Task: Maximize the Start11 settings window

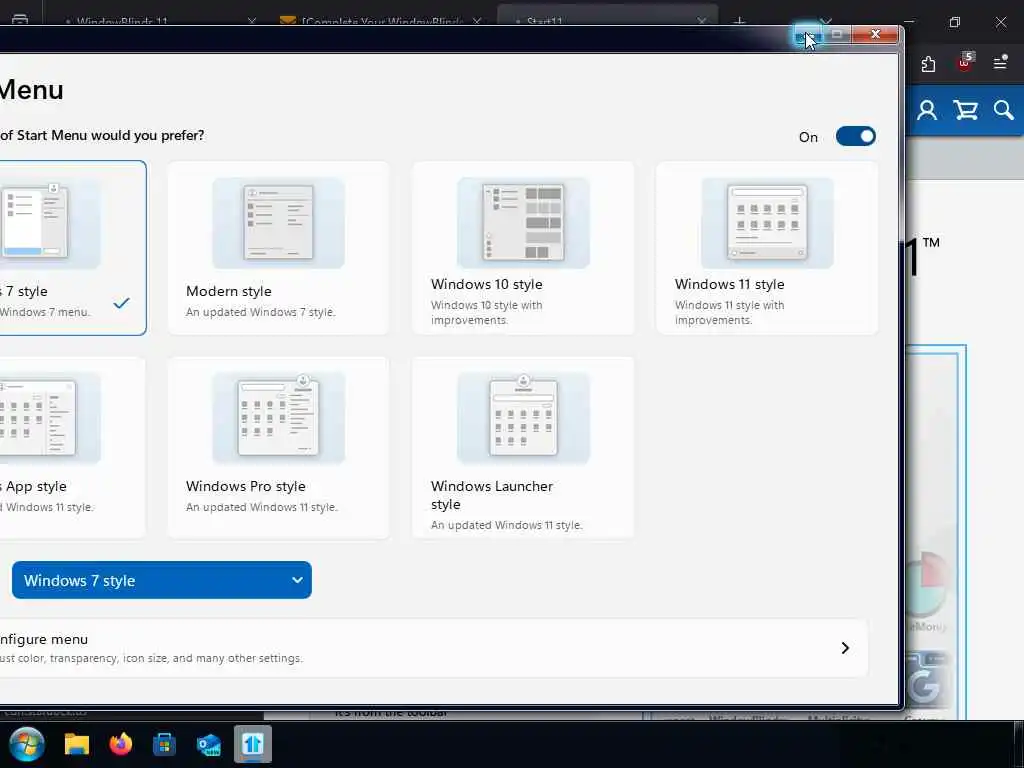Action: pos(837,34)
